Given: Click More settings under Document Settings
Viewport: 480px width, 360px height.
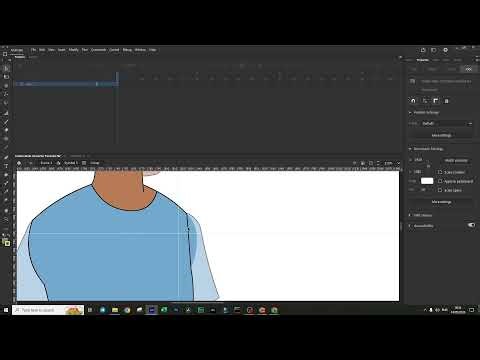Looking at the screenshot, I should (441, 202).
